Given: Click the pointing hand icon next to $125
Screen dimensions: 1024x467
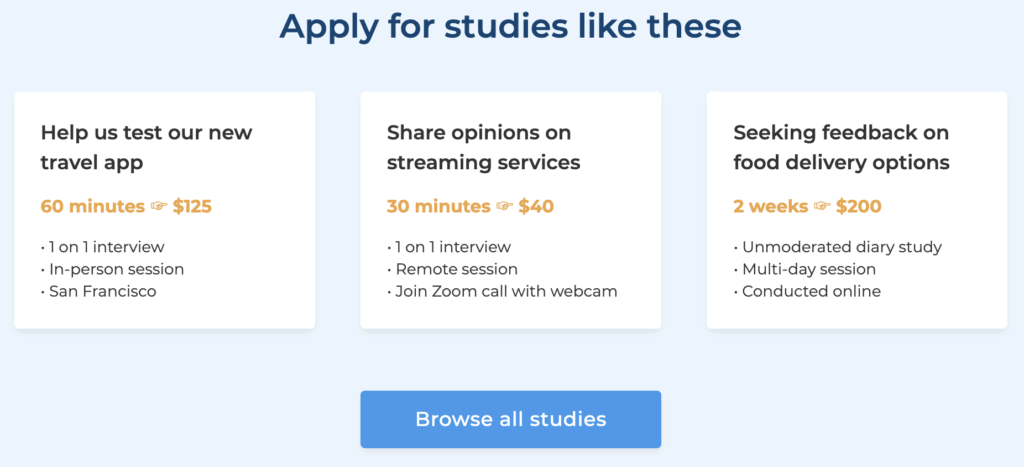Looking at the screenshot, I should pos(158,207).
